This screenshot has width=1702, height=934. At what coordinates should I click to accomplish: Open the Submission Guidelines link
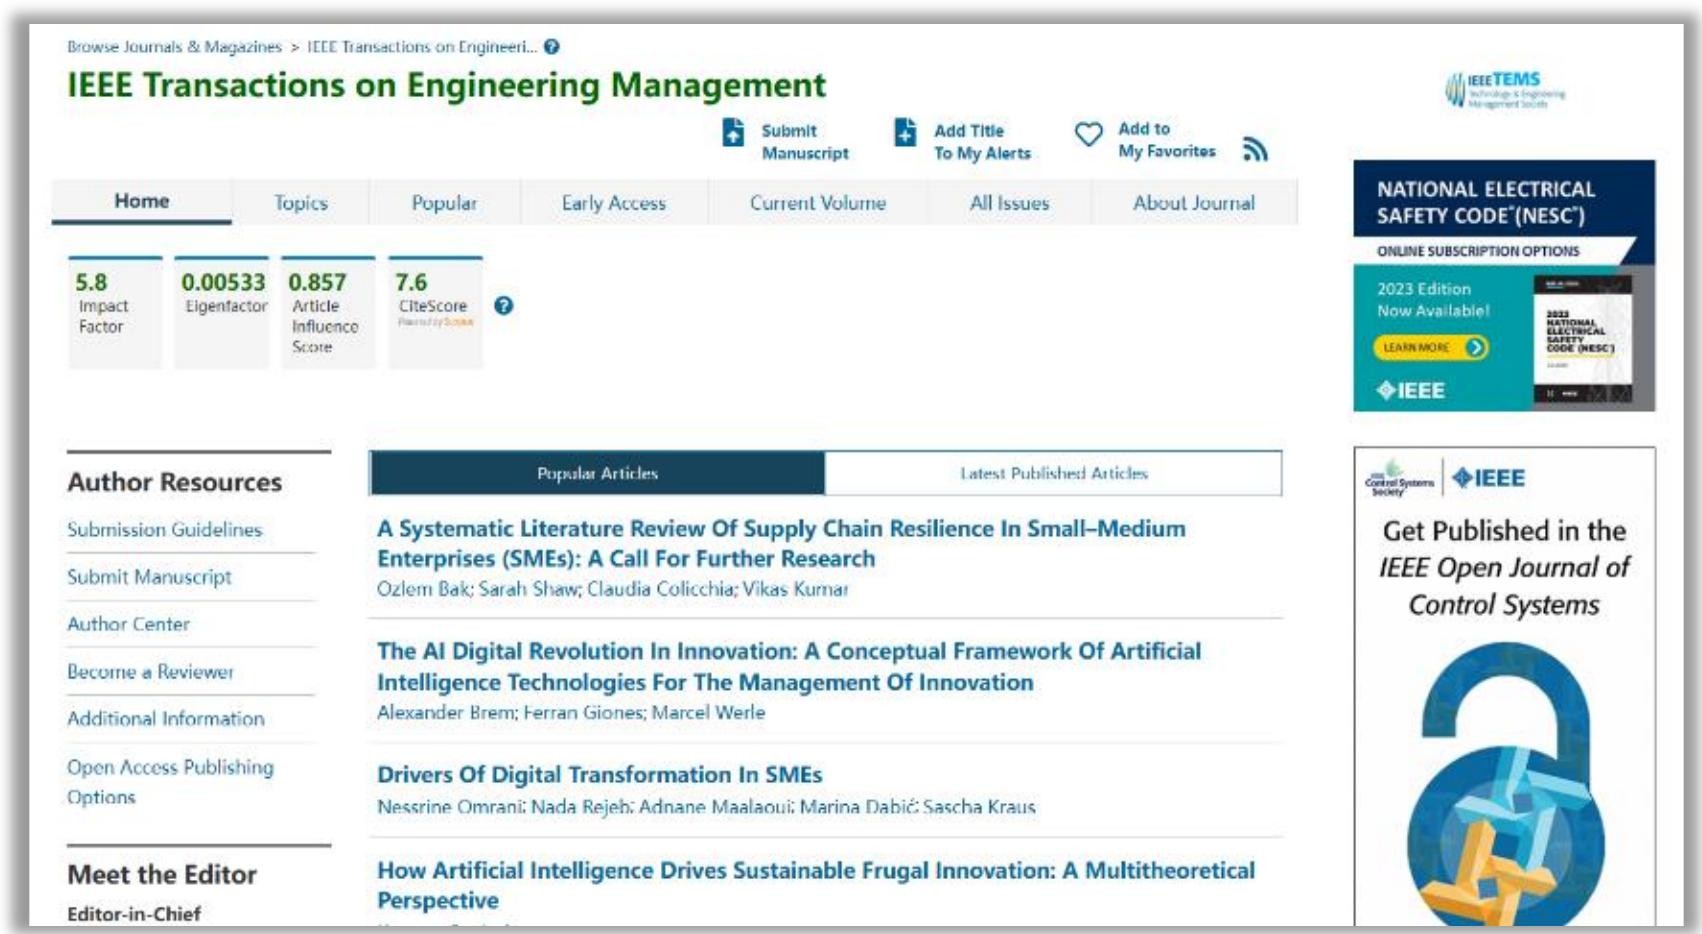tap(164, 530)
